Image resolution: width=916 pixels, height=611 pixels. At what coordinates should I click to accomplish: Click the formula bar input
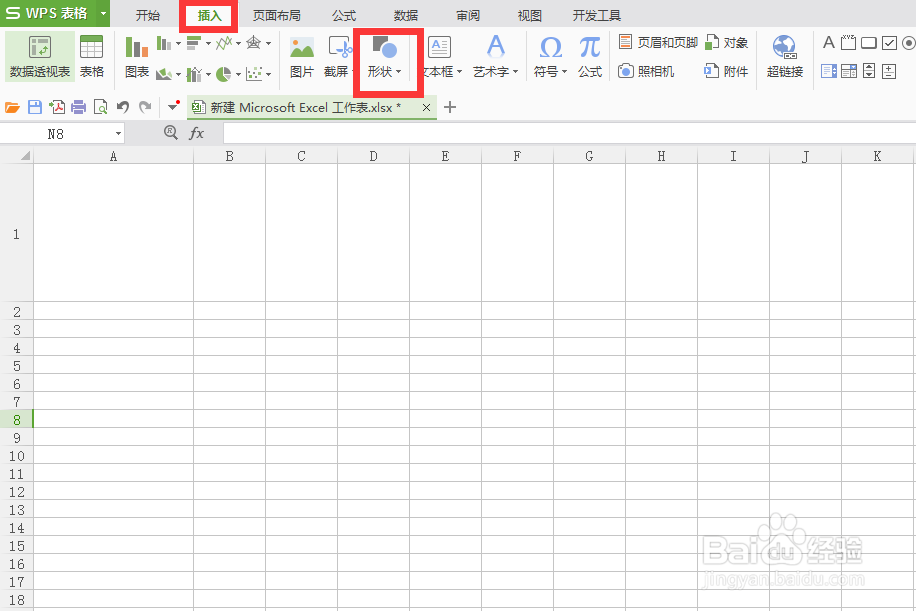570,134
